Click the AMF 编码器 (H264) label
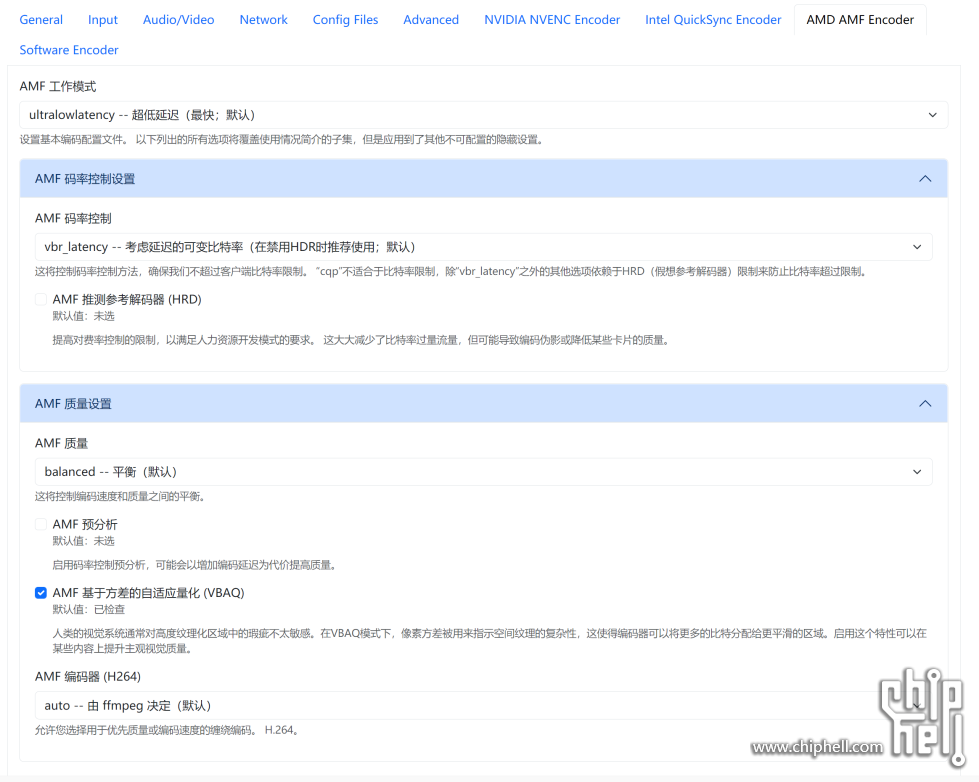The width and height of the screenshot is (979, 782). 88,676
